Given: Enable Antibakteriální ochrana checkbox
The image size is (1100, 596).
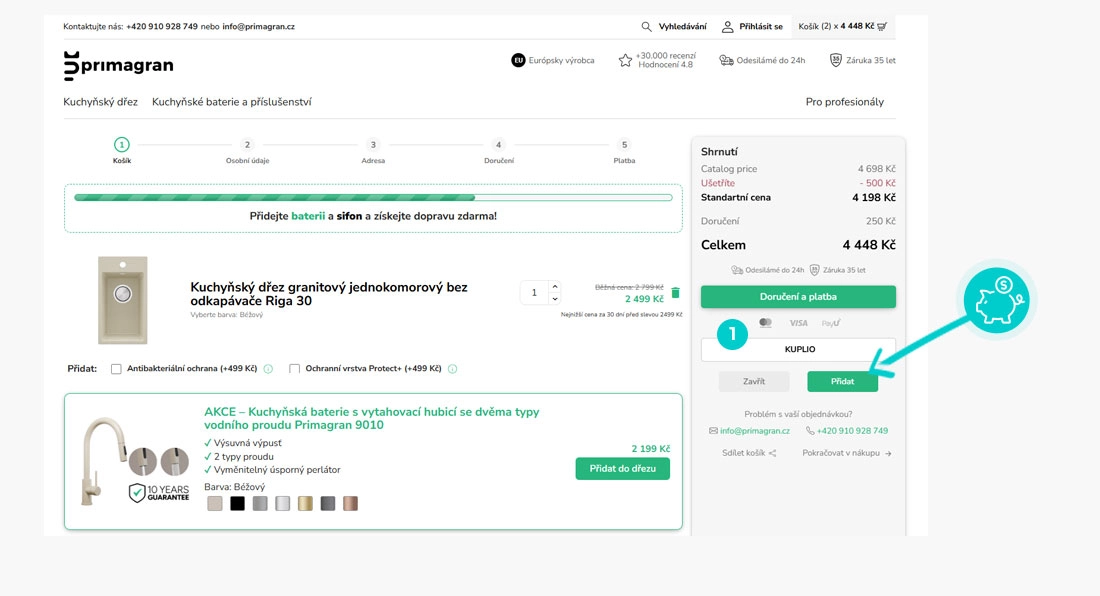Looking at the screenshot, I should coord(116,369).
